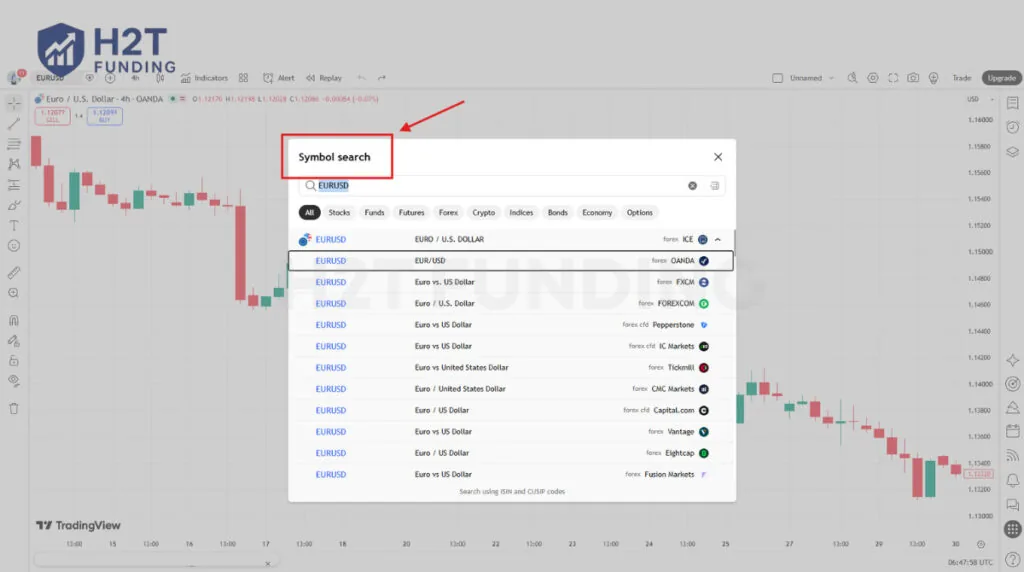Click the blue BUY price button
This screenshot has height=572, width=1024.
(104, 116)
